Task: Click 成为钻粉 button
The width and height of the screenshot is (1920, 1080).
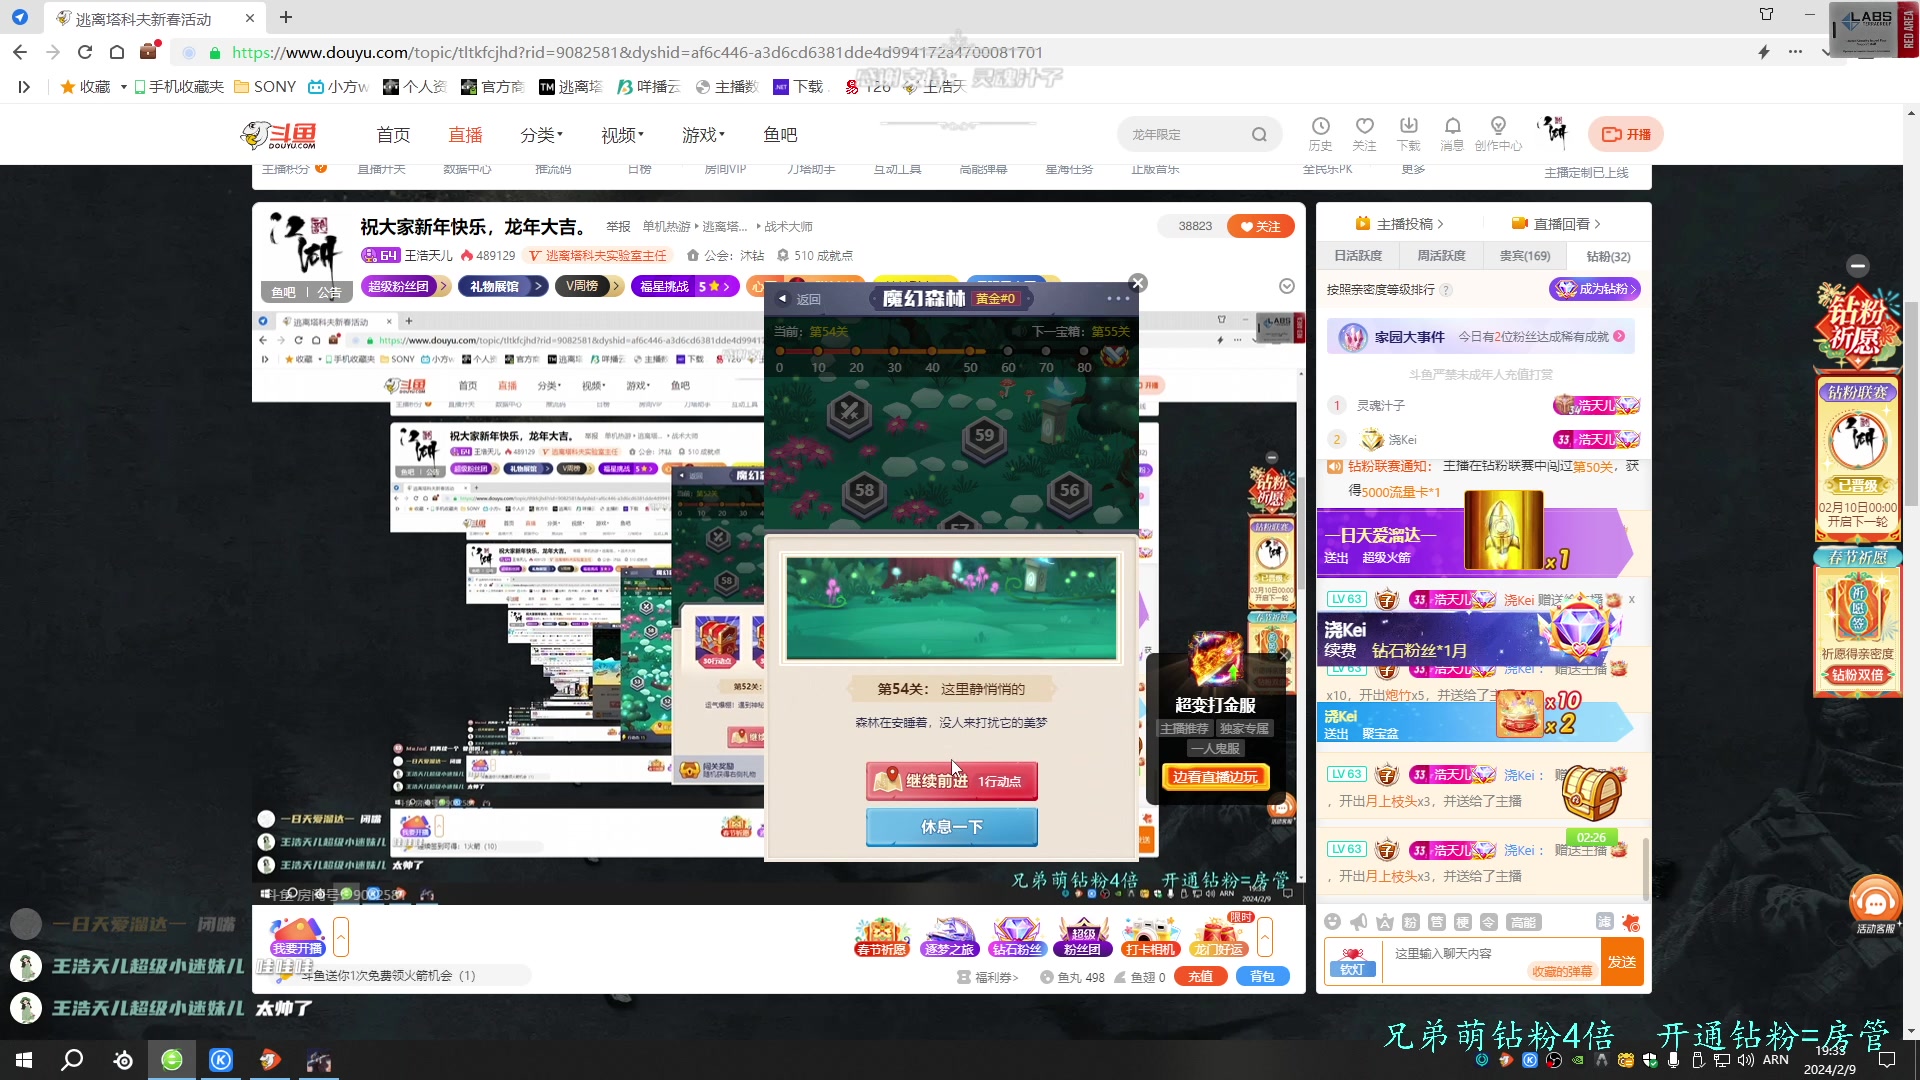Action: (1595, 289)
